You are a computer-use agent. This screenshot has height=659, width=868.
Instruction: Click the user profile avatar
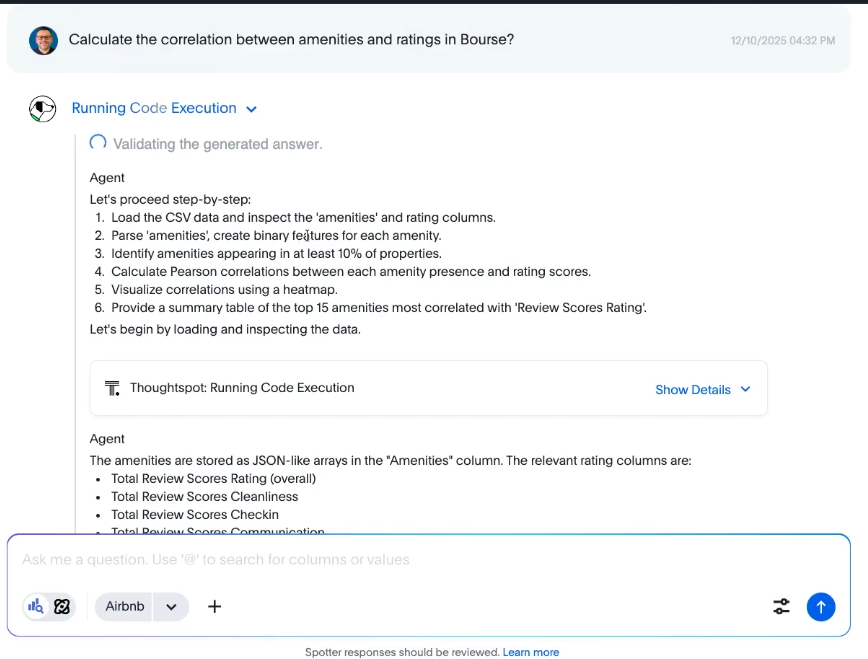coord(43,40)
